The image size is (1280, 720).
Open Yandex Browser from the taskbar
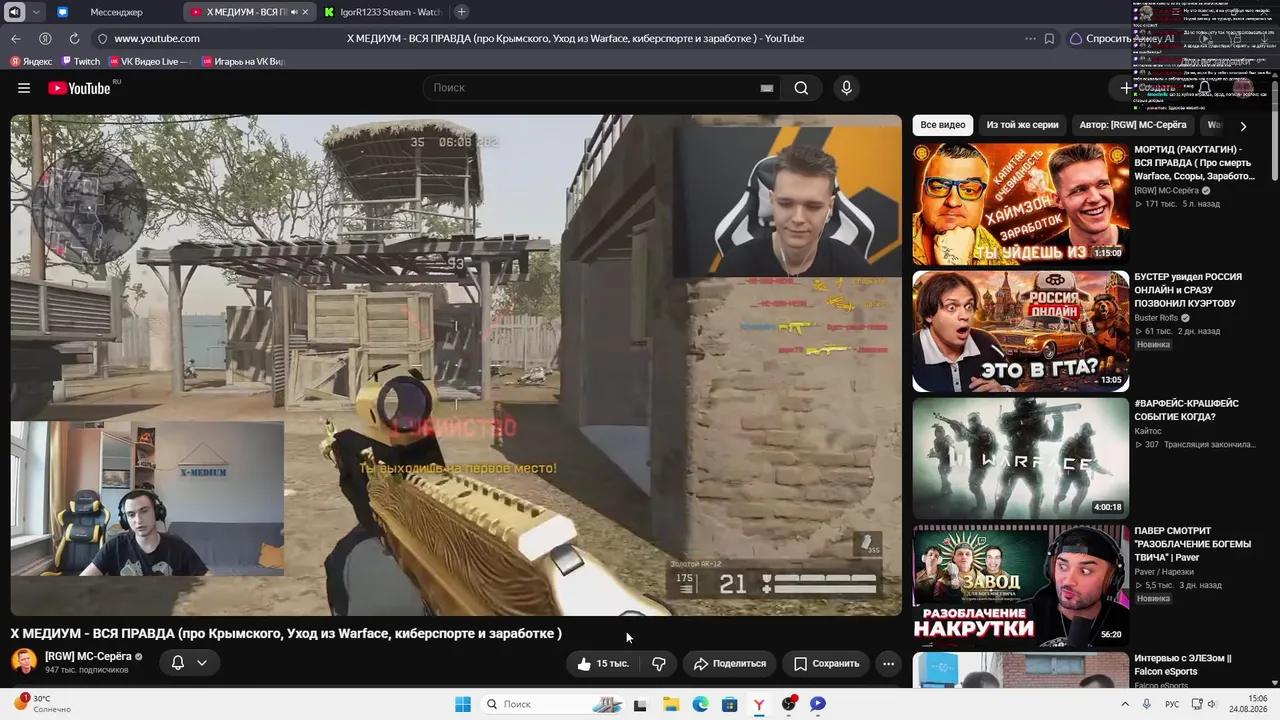pos(759,704)
